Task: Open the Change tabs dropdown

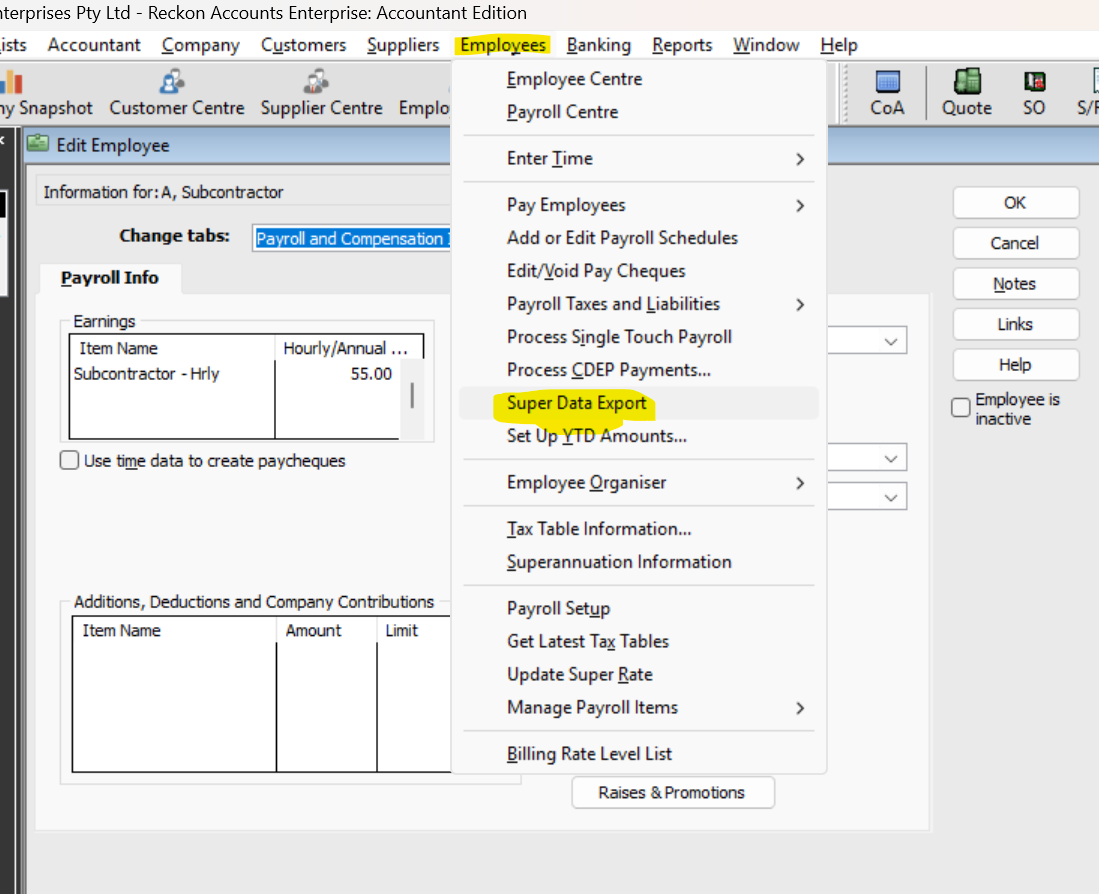Action: coord(352,238)
